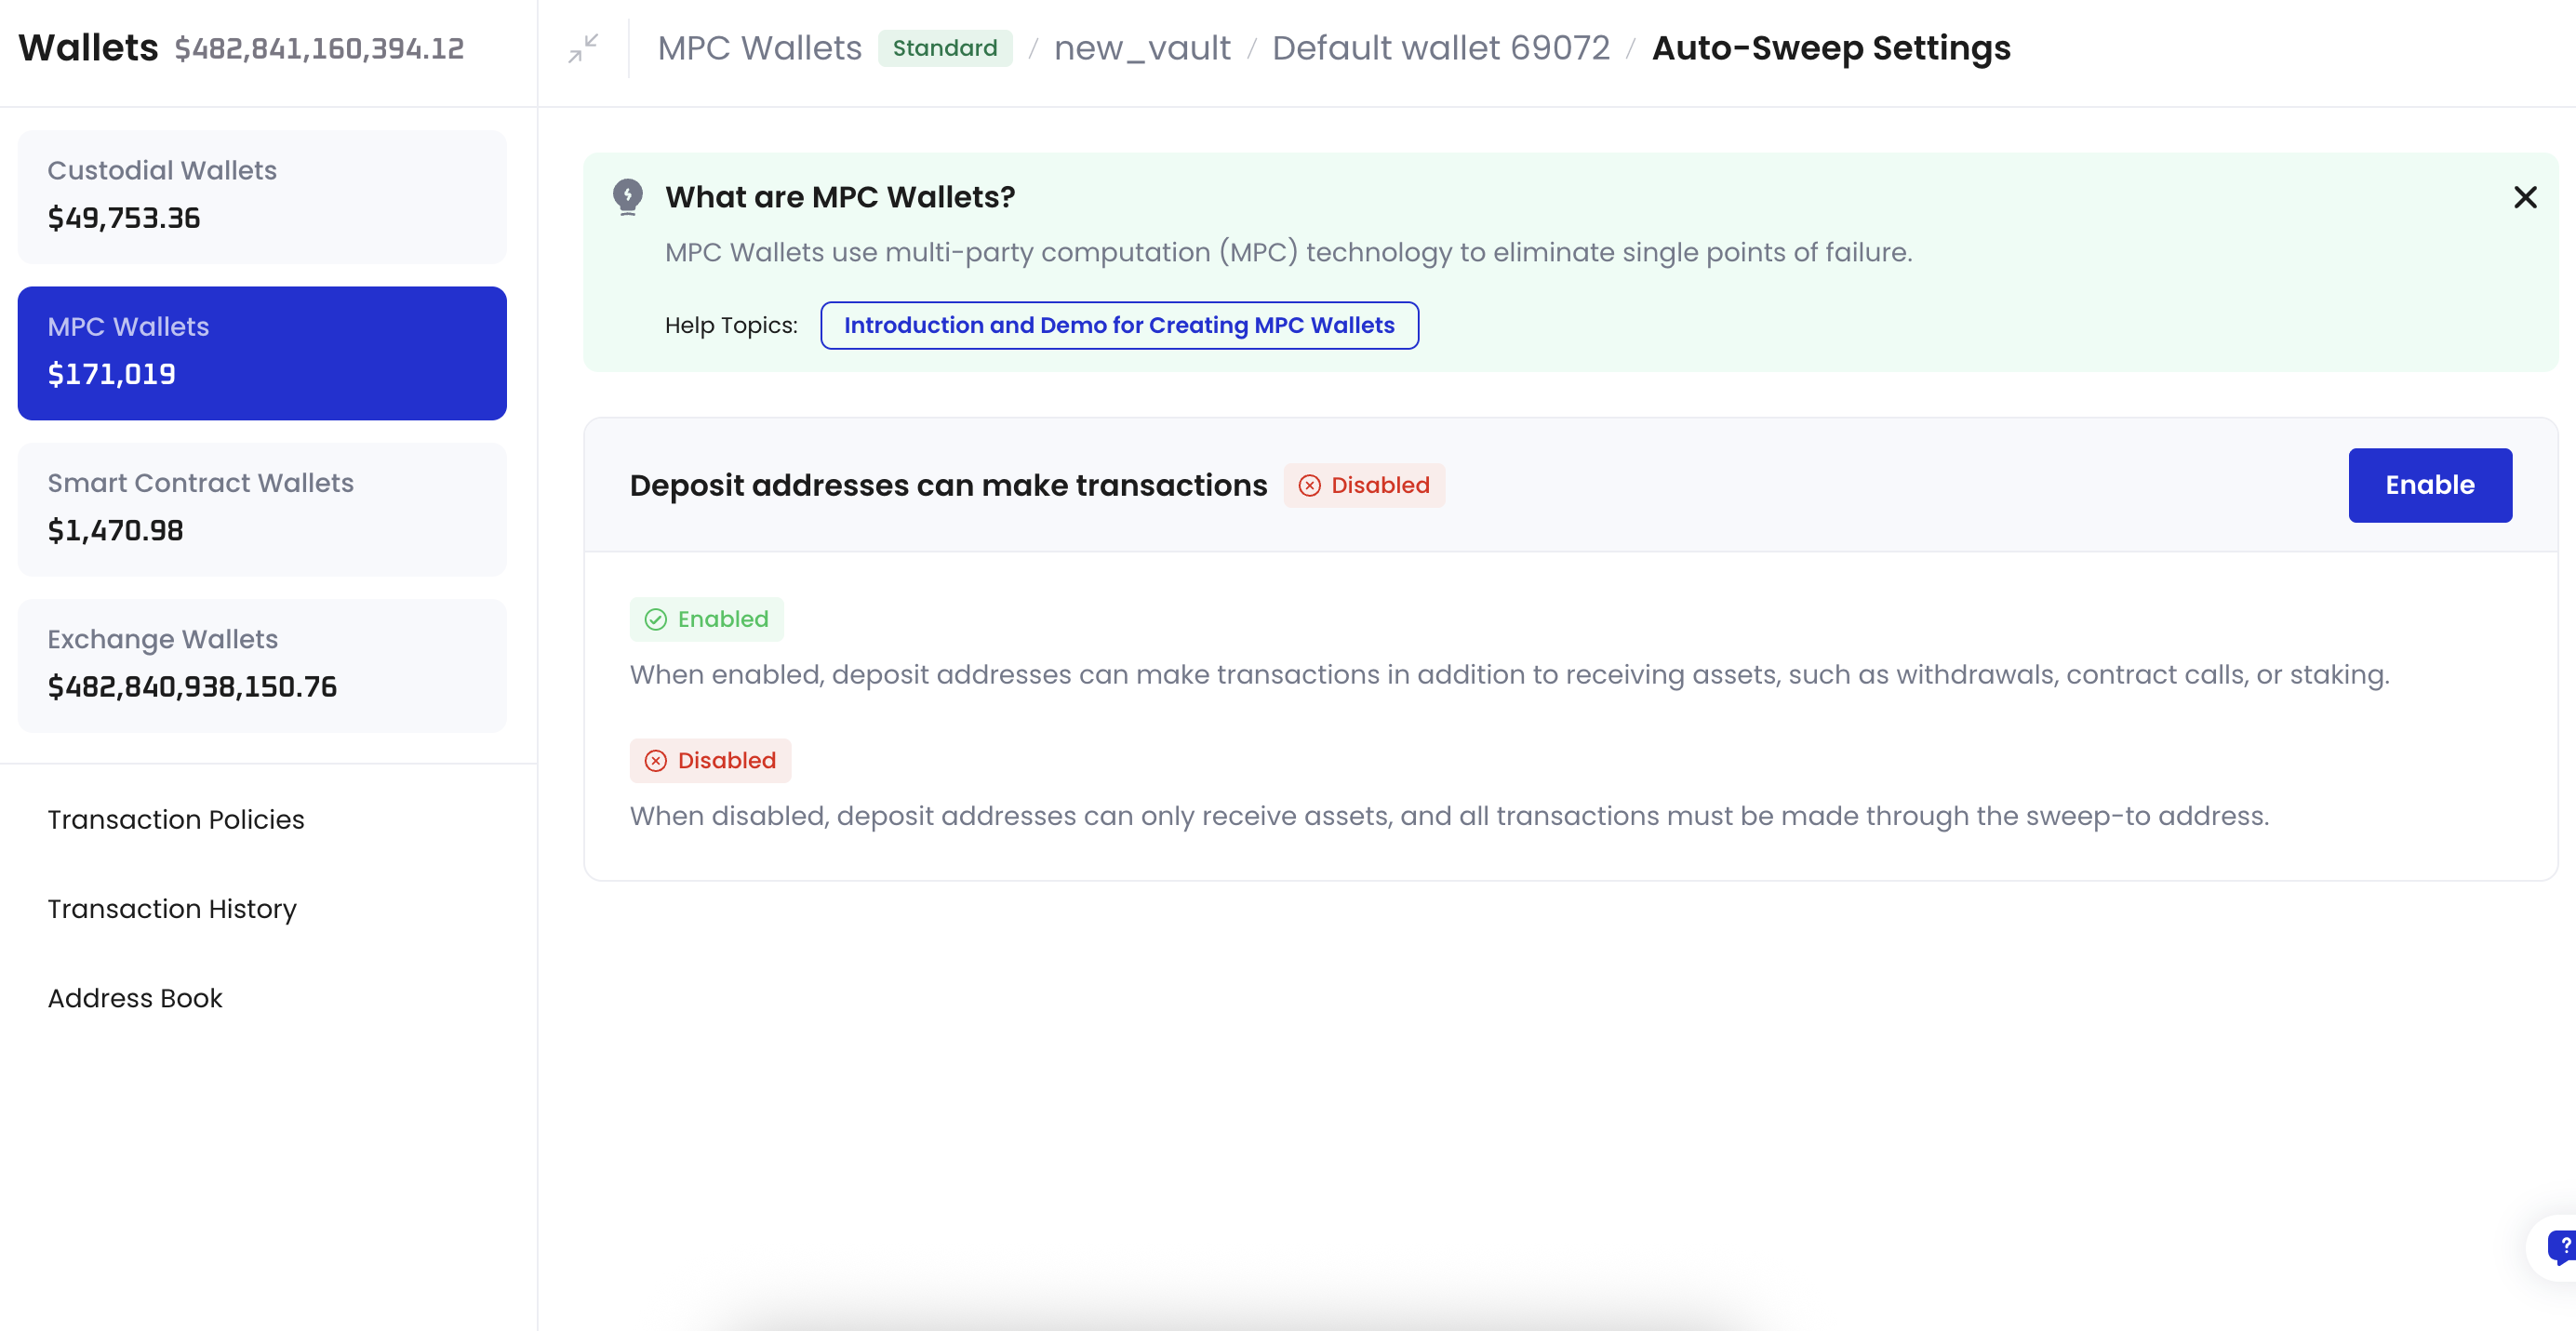Click the green check icon beside Enabled

655,619
